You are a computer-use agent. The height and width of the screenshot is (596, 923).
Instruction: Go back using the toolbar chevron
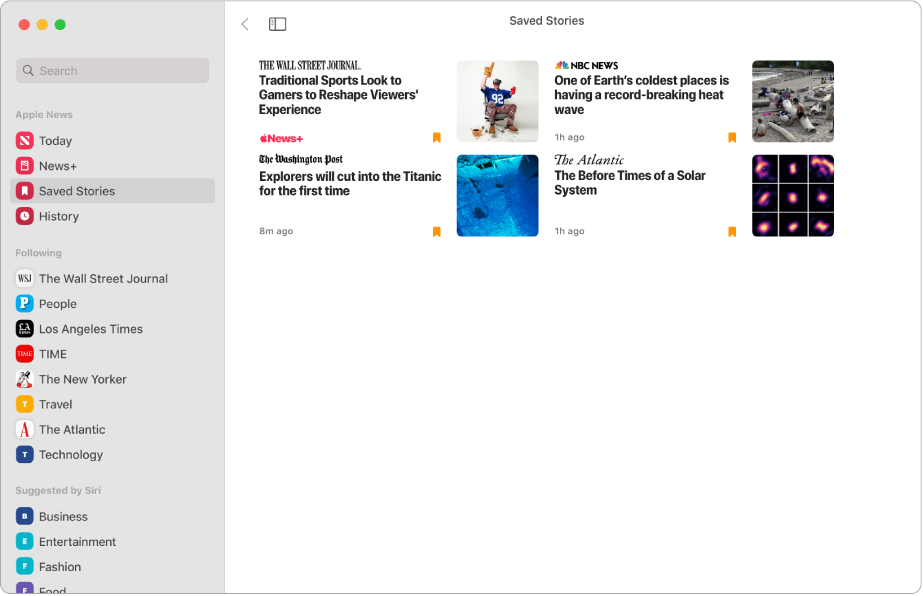(x=245, y=24)
